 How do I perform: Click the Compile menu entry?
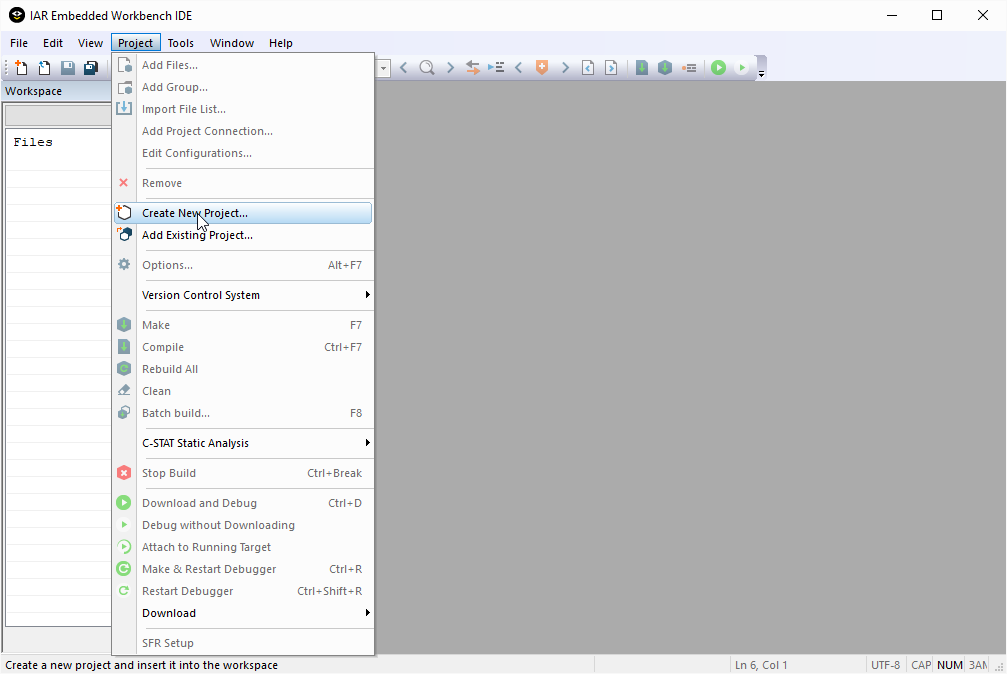(243, 347)
